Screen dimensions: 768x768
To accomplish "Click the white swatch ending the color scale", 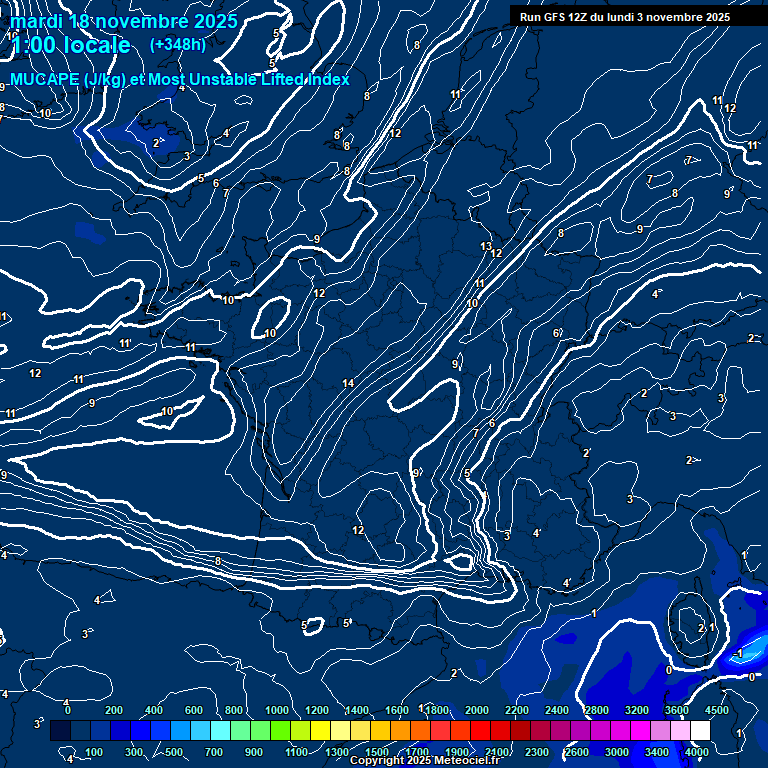I will 700,730.
